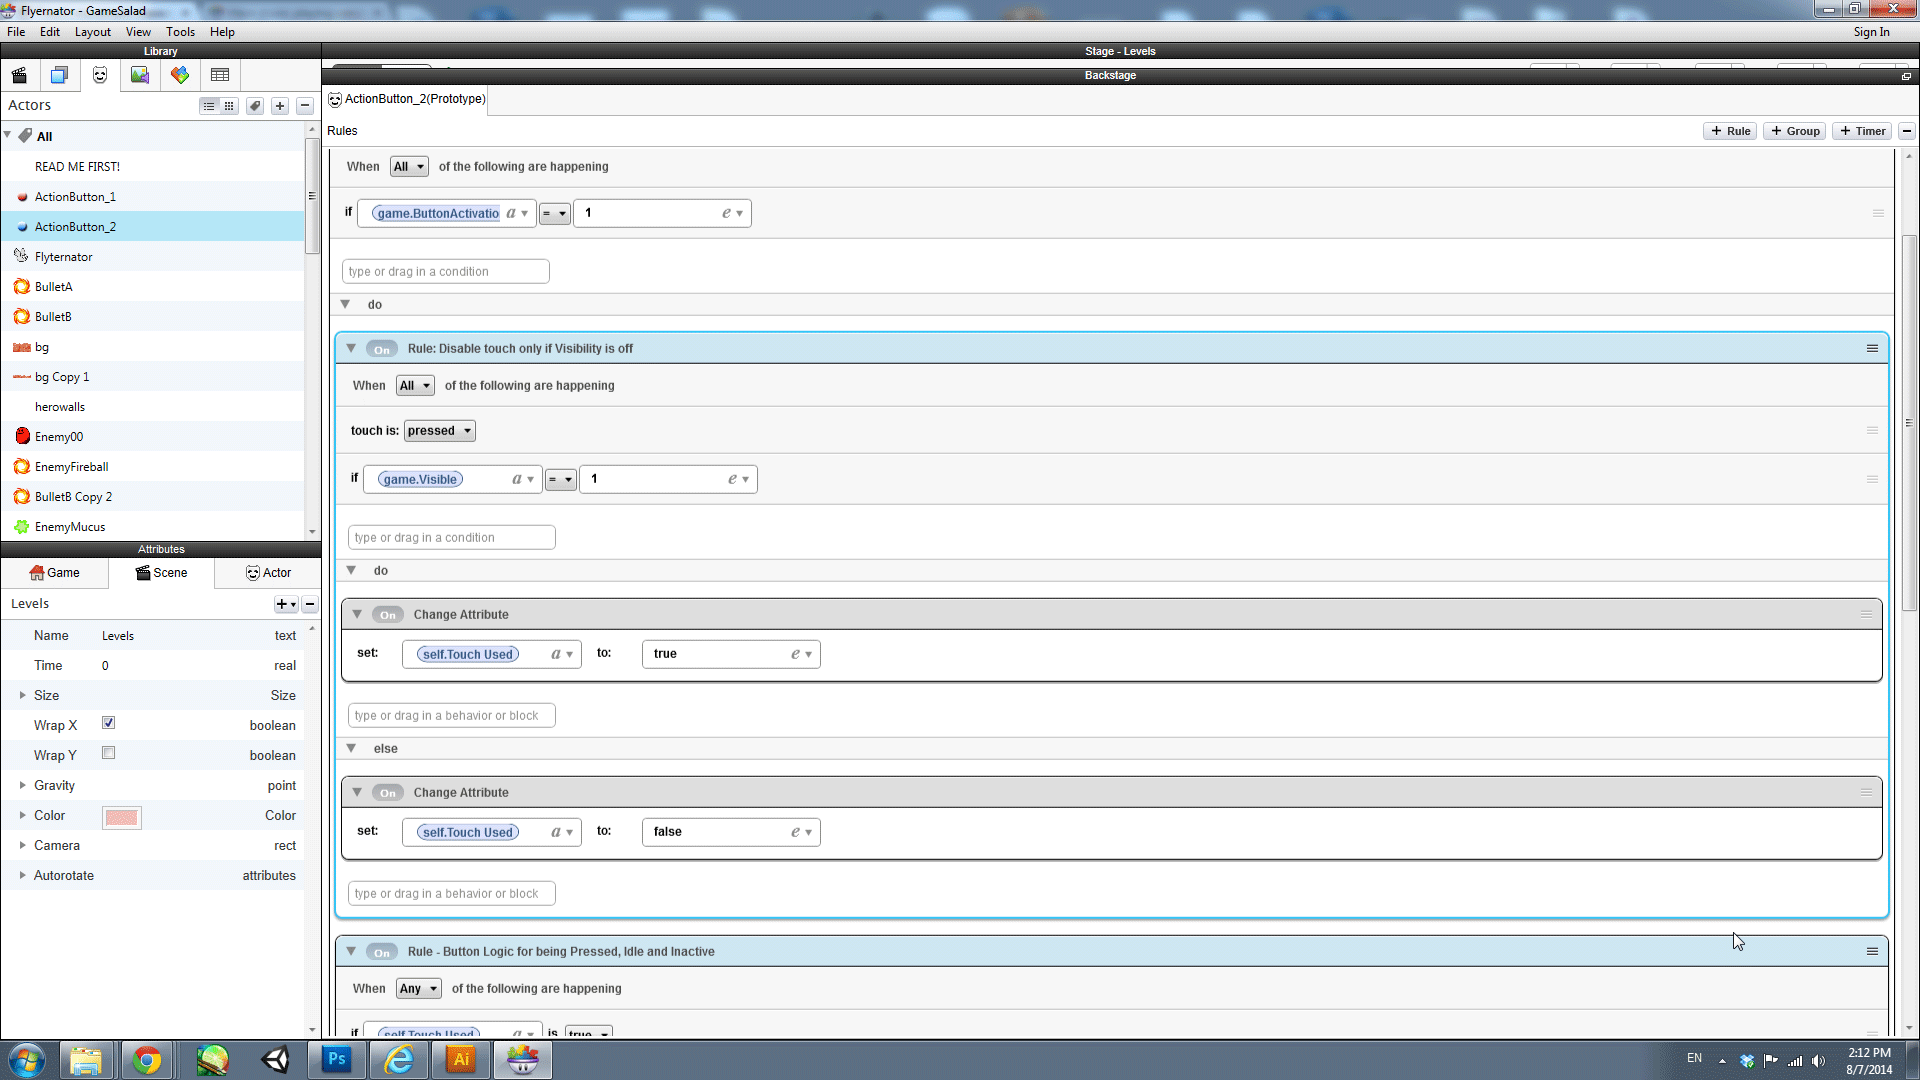The image size is (1920, 1080).
Task: Open the Behaviors puzzle-piece library tab
Action: [180, 75]
